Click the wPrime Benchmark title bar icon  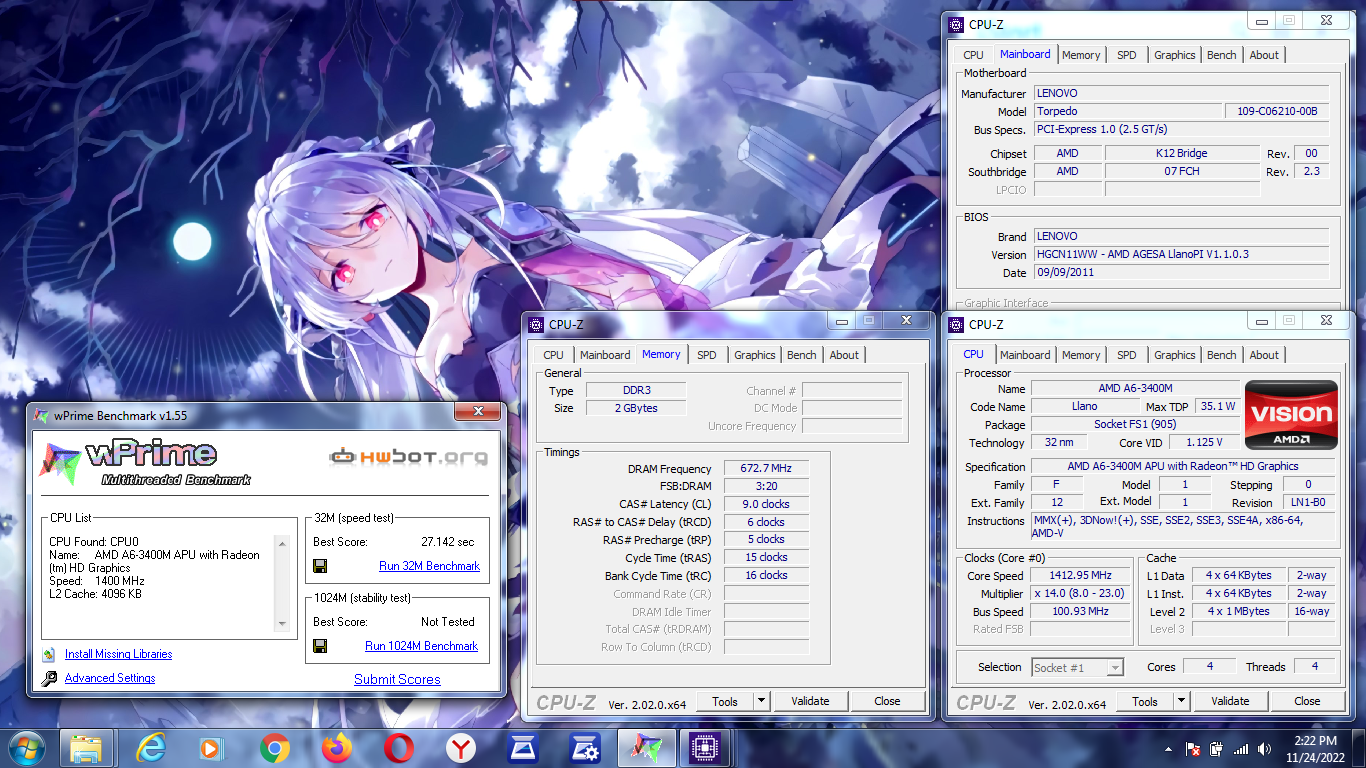(41, 414)
